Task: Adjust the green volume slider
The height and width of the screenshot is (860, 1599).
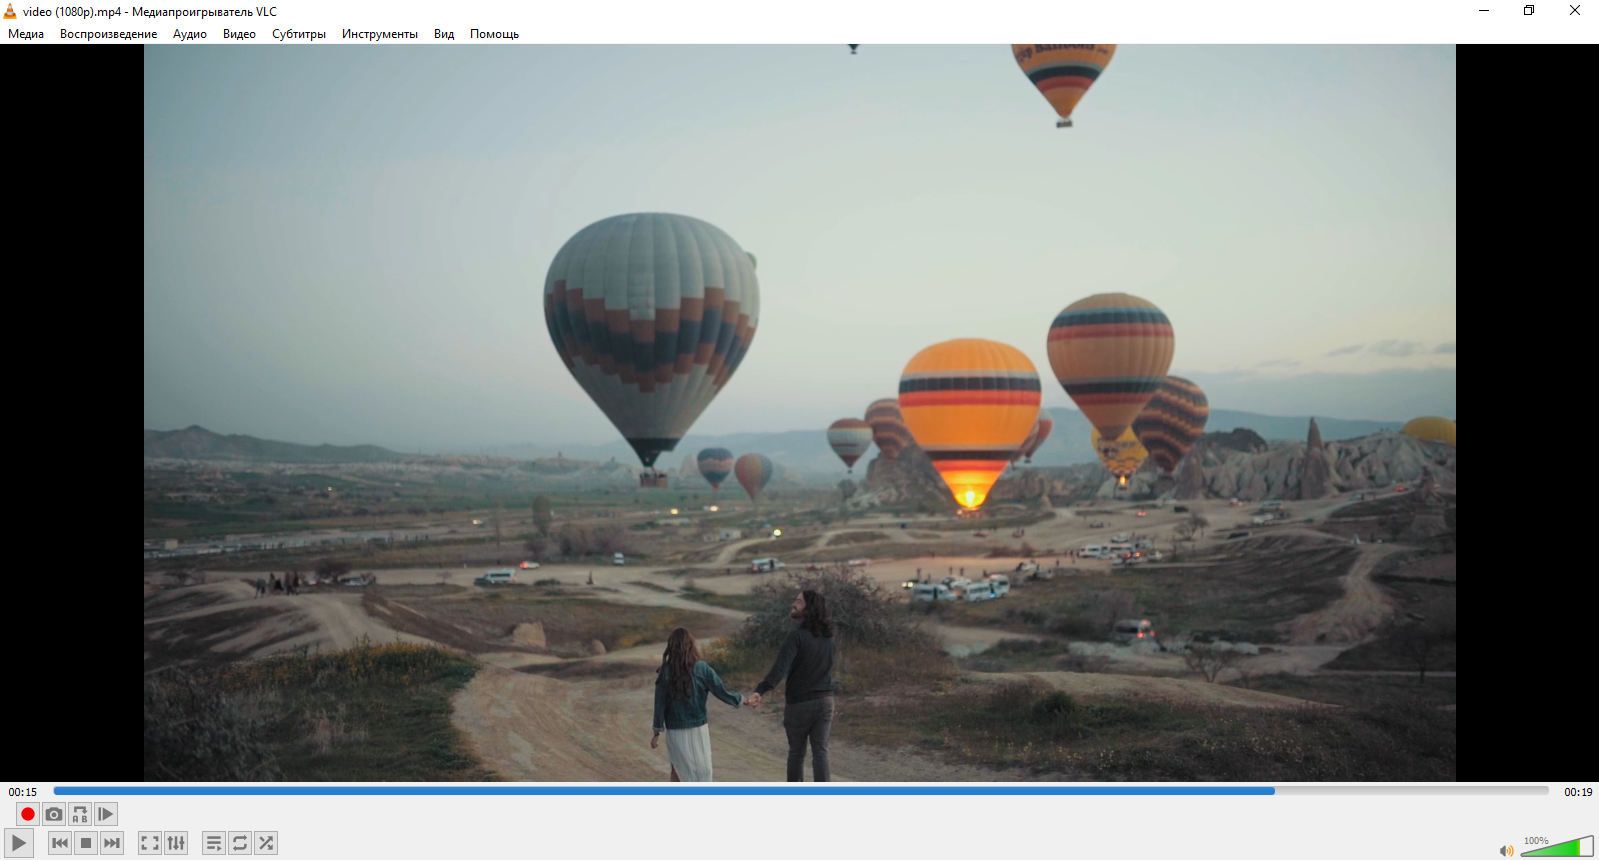Action: 1557,847
